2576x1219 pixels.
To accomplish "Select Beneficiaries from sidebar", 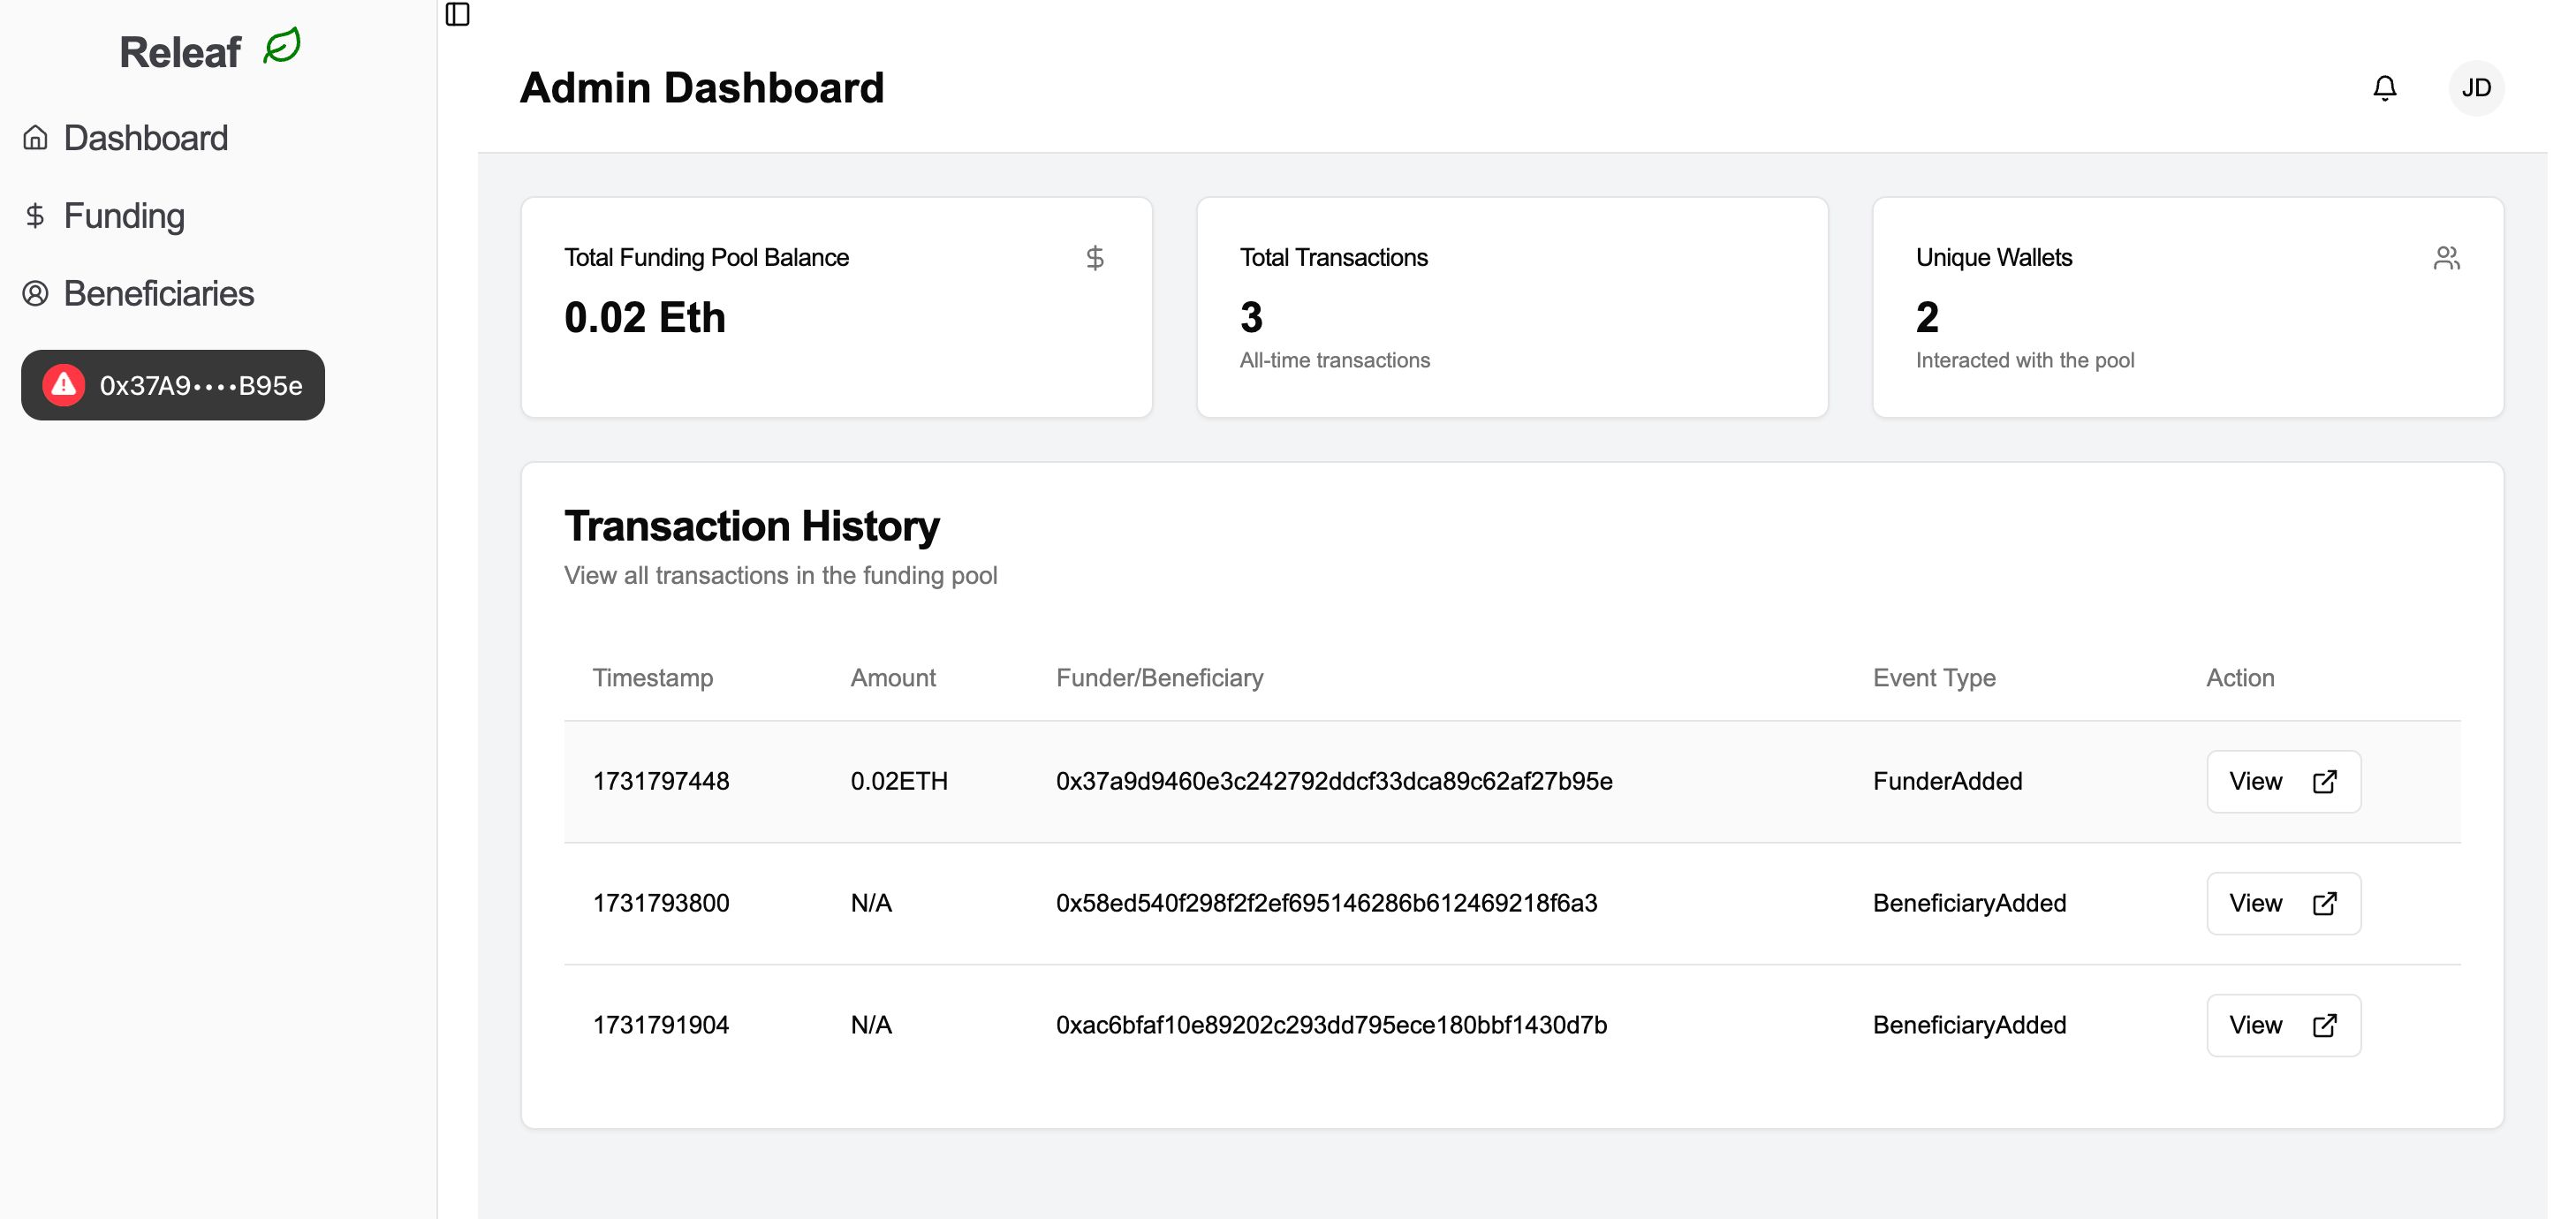I will [159, 292].
